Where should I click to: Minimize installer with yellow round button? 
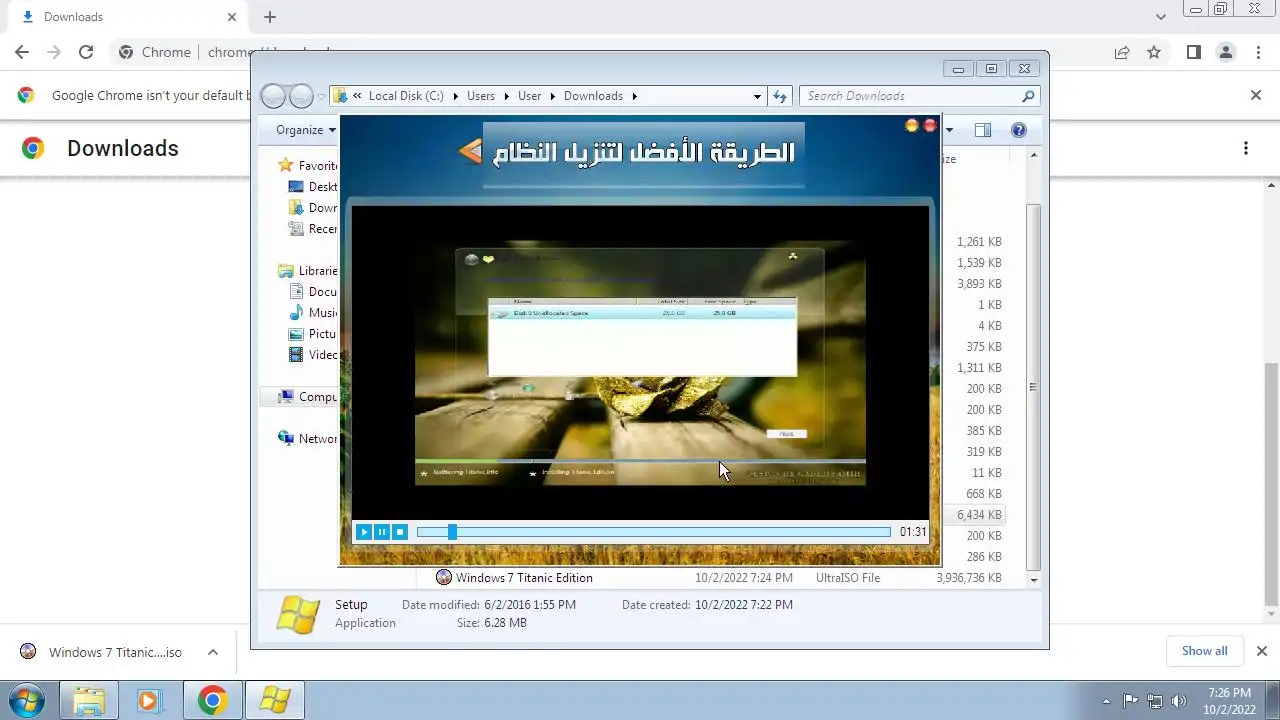pyautogui.click(x=911, y=125)
